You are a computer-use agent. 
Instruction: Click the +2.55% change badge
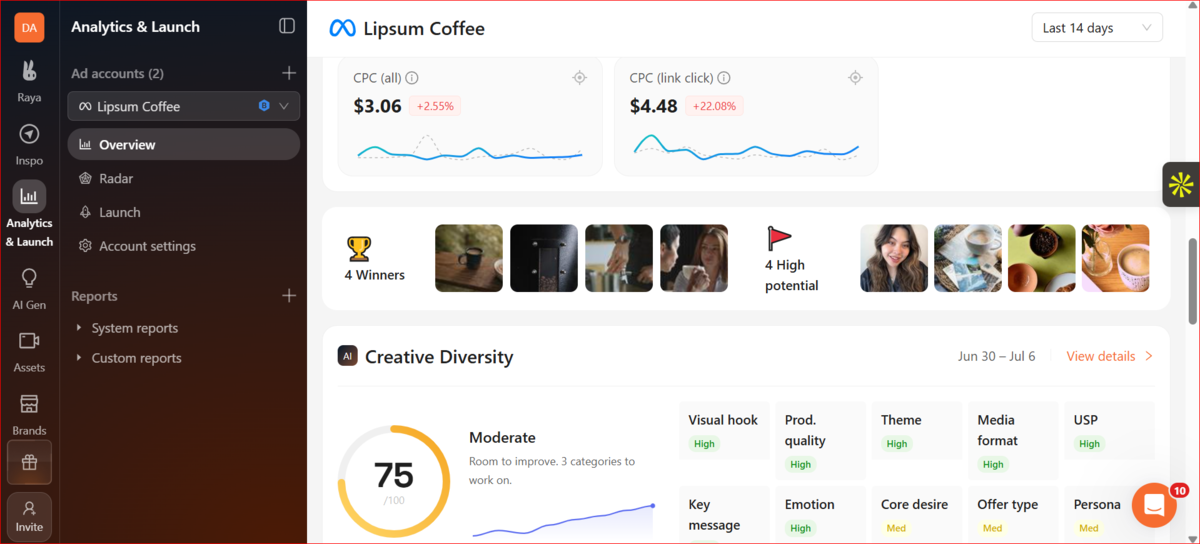(435, 106)
